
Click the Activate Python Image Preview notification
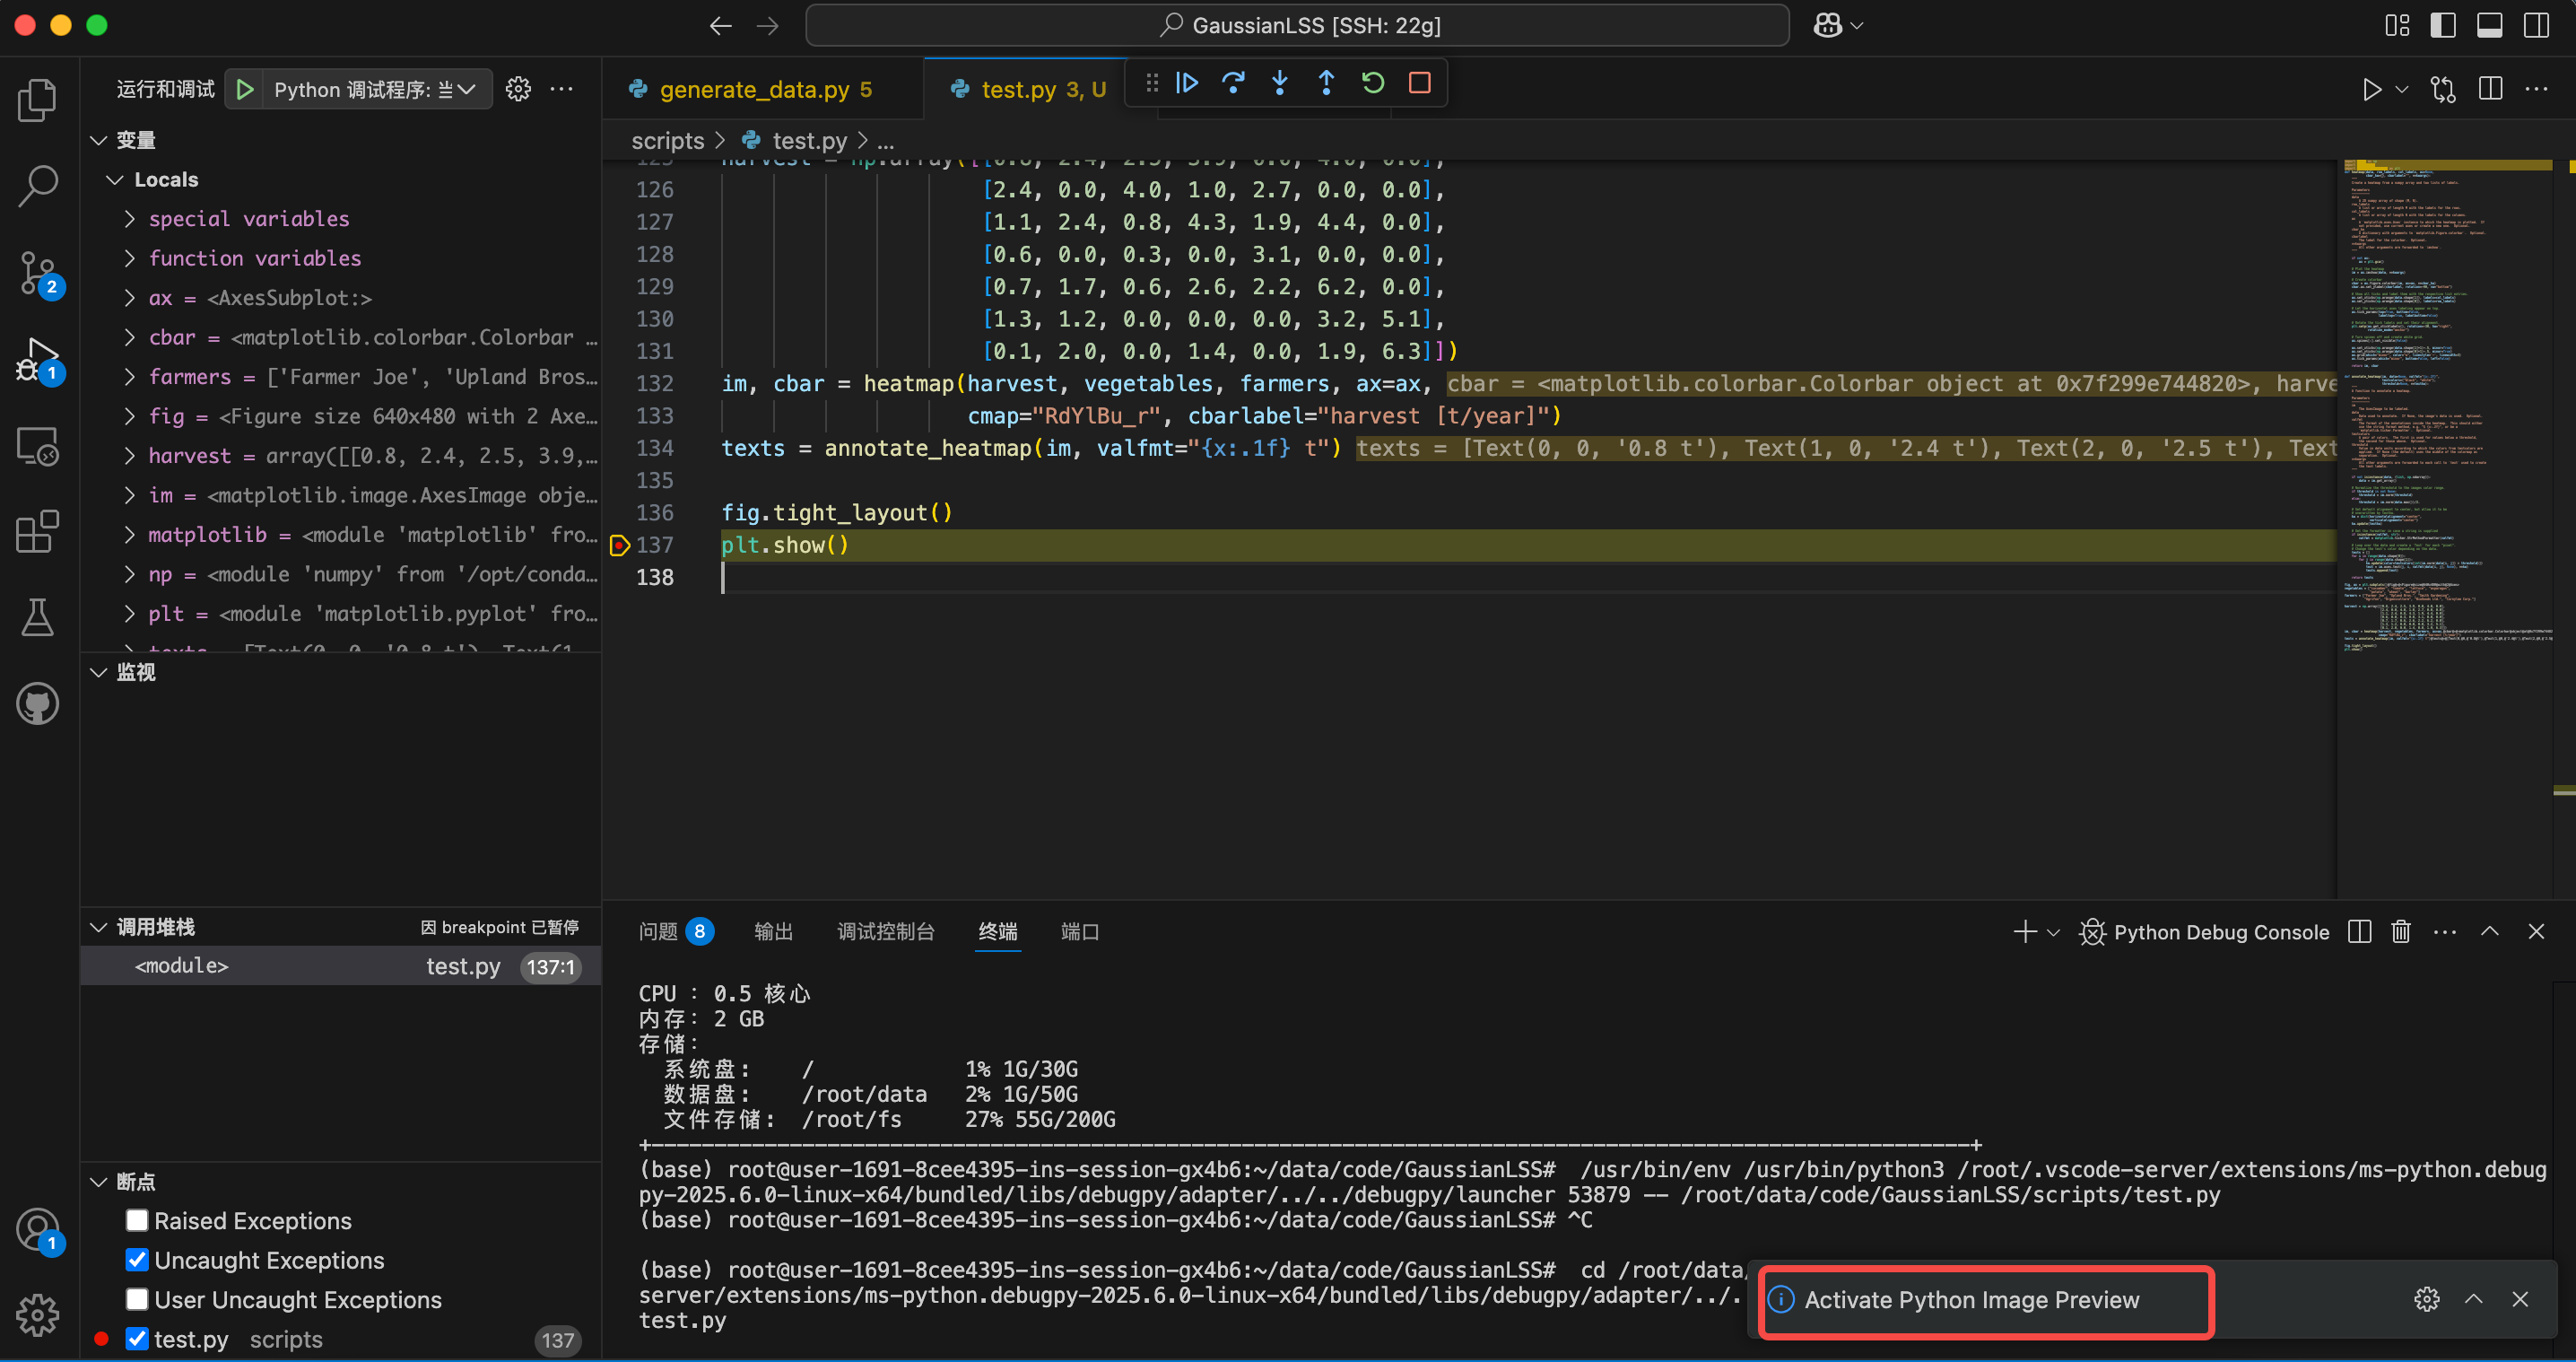coord(1971,1300)
